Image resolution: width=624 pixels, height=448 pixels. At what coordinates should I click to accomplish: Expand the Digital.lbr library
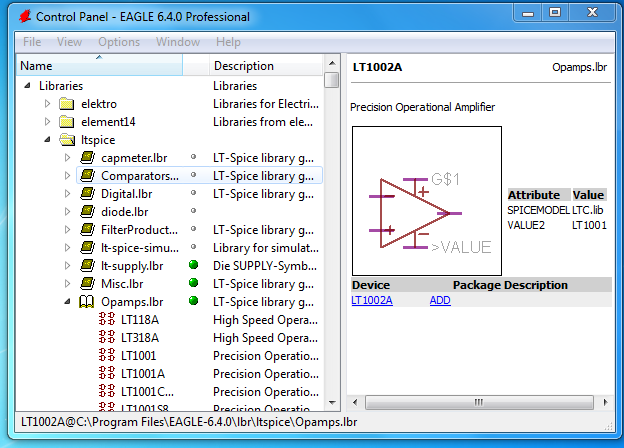pos(68,194)
